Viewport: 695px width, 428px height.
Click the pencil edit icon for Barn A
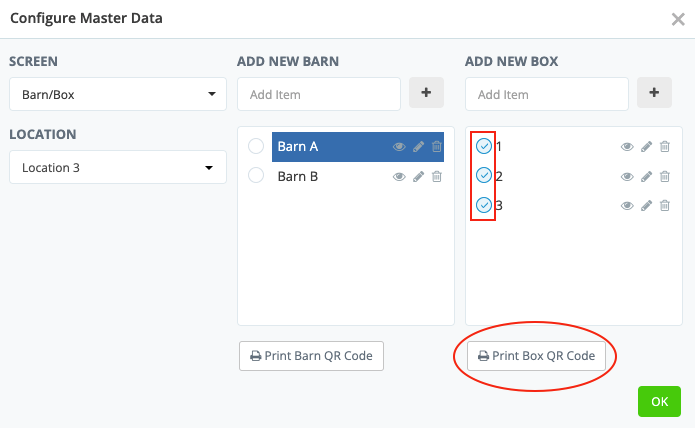pos(418,147)
